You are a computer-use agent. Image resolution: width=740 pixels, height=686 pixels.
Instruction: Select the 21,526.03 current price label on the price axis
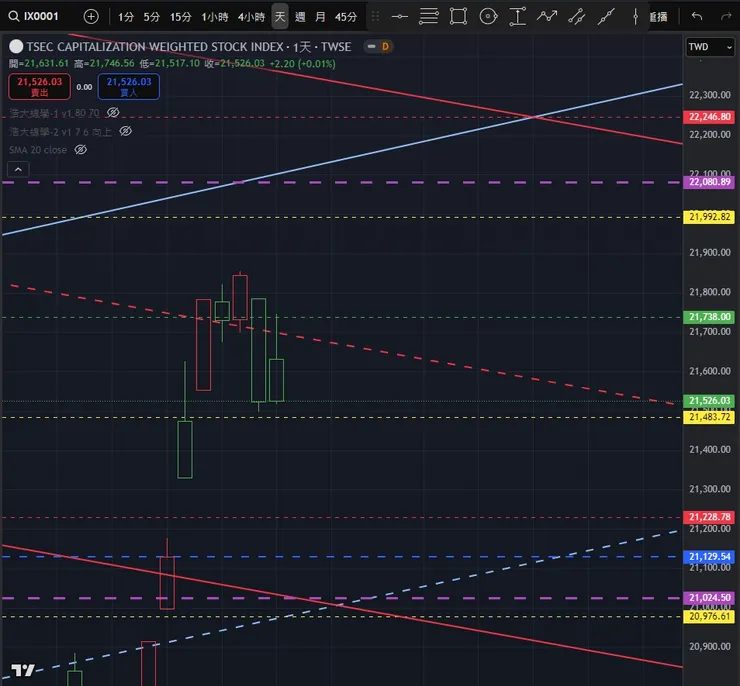tap(709, 401)
